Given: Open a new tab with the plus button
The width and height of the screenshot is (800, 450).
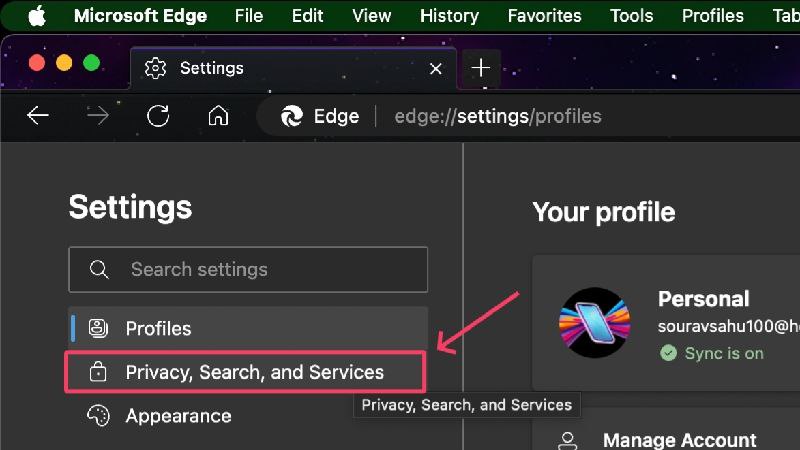Looking at the screenshot, I should click(481, 68).
